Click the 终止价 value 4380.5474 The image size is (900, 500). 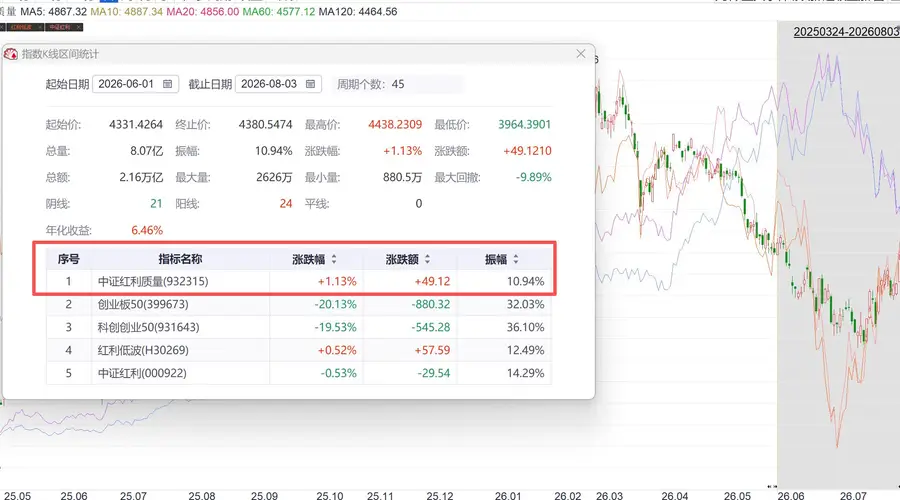(x=266, y=125)
